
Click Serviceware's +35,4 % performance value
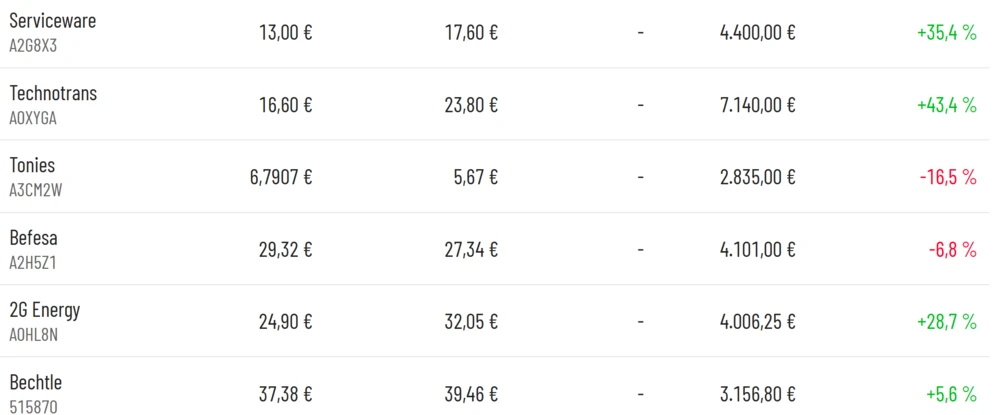946,32
